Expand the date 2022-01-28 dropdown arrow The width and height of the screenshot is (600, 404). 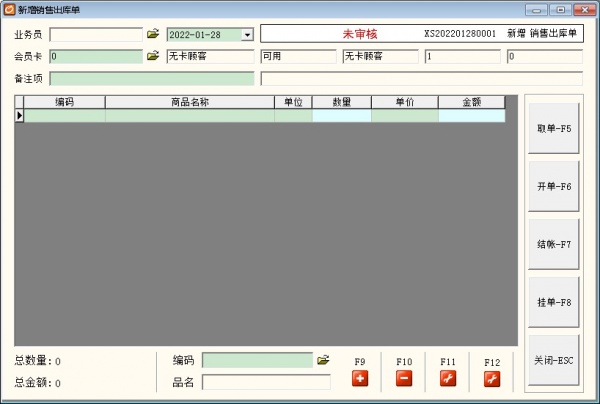tap(248, 35)
